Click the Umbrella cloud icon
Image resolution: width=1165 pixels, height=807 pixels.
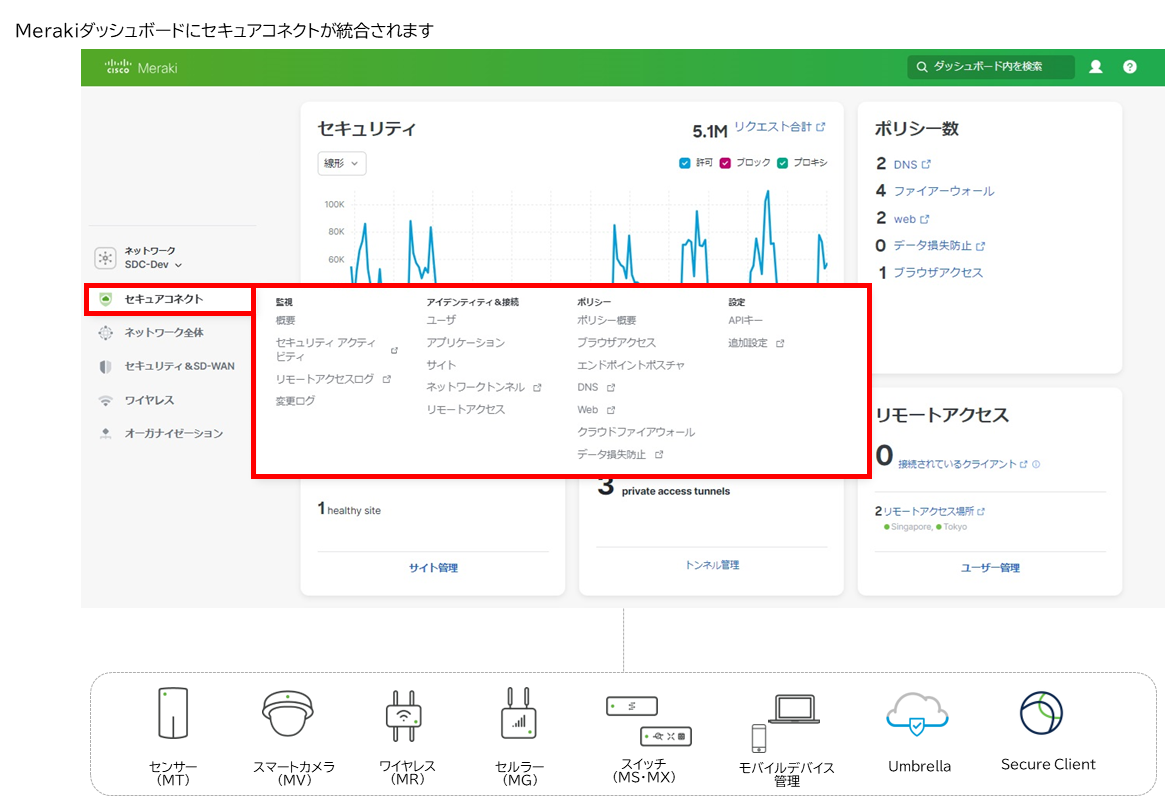917,714
